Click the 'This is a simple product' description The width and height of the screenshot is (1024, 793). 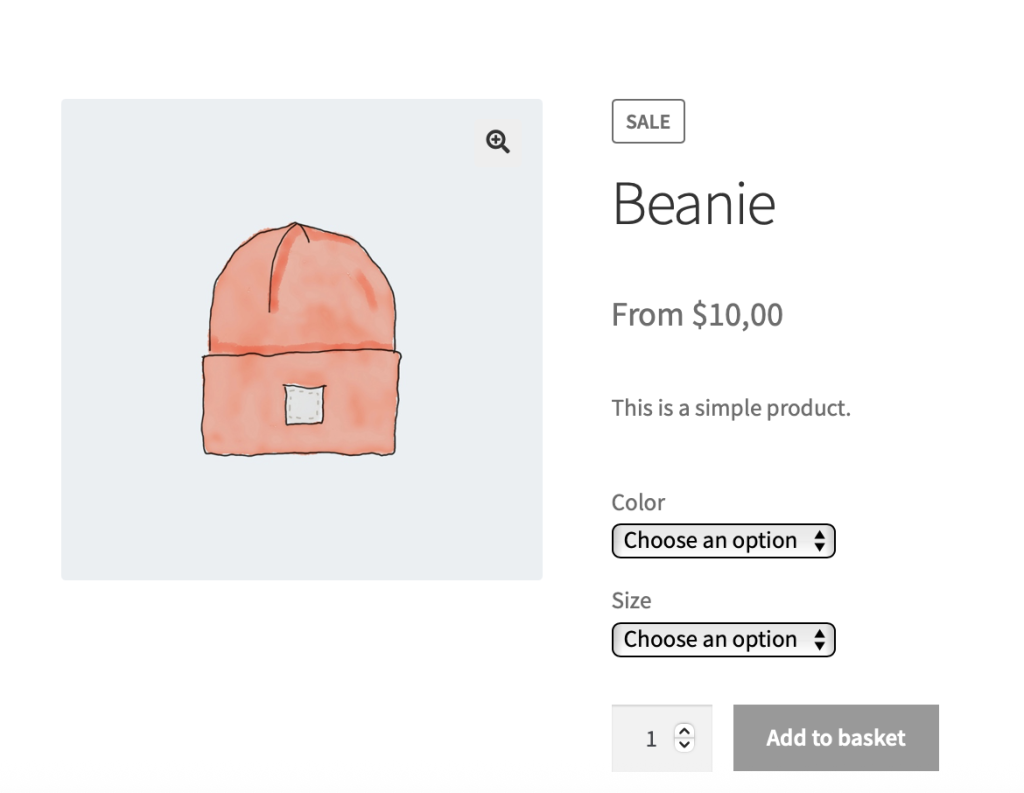731,408
